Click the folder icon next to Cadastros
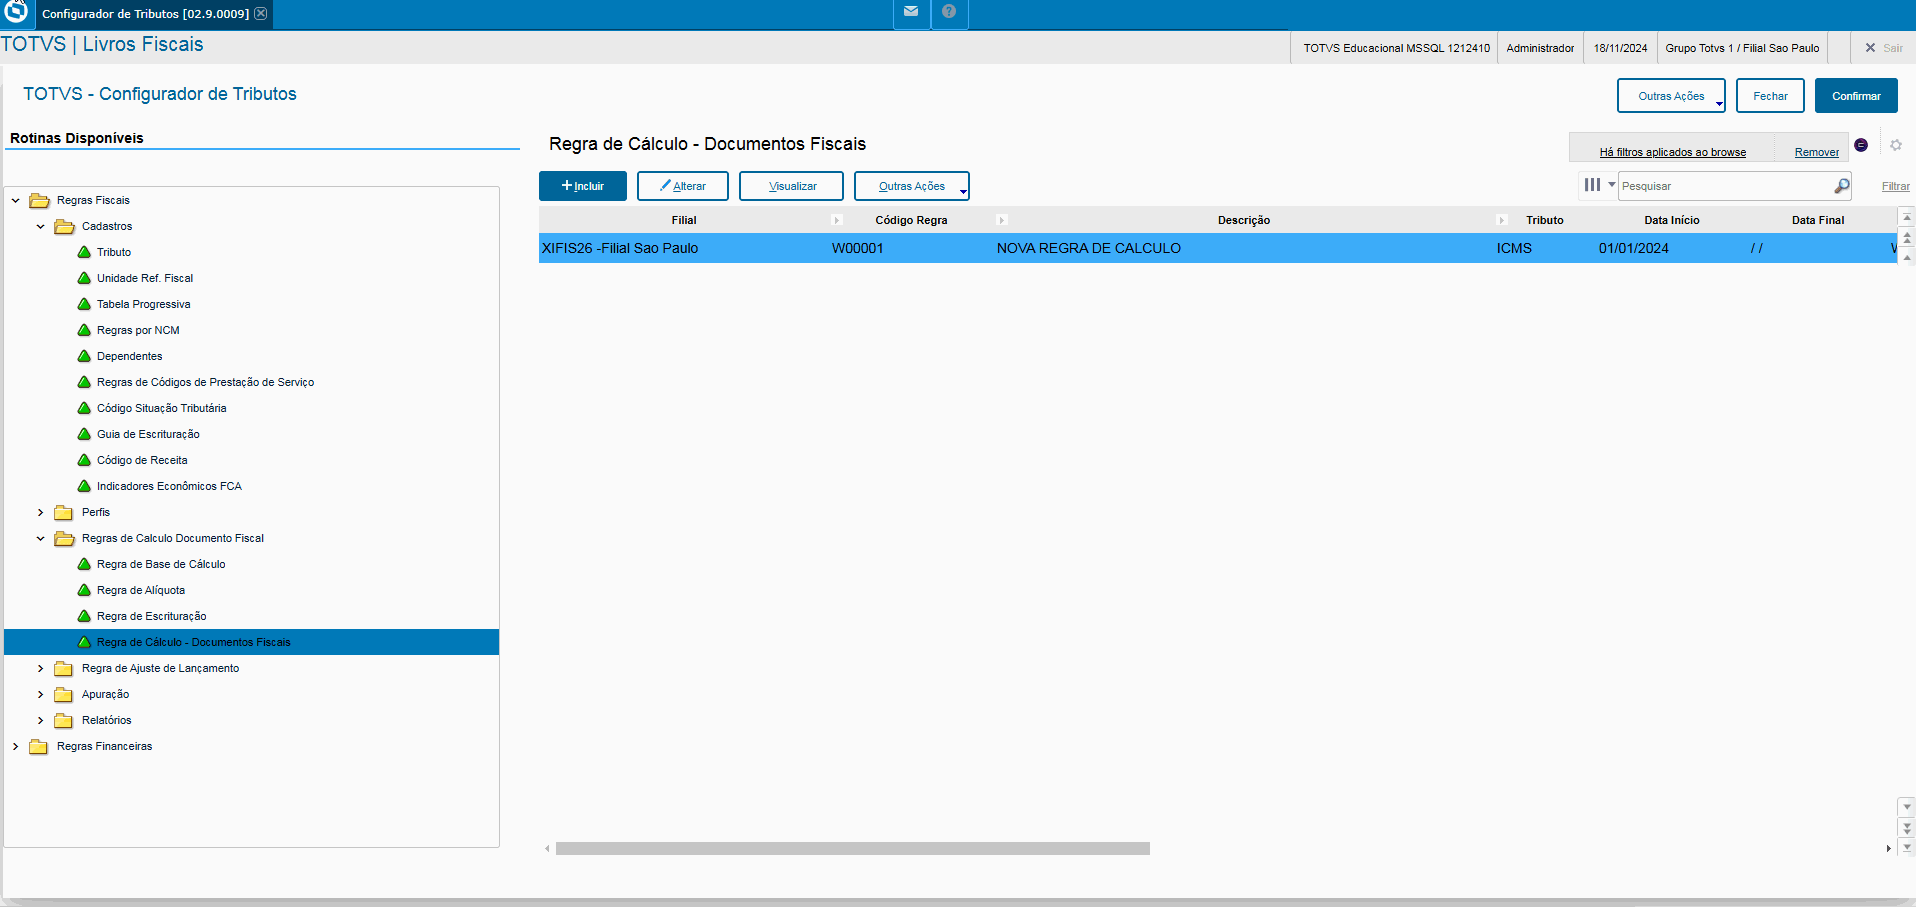Screen dimensions: 1916x907 [64, 226]
